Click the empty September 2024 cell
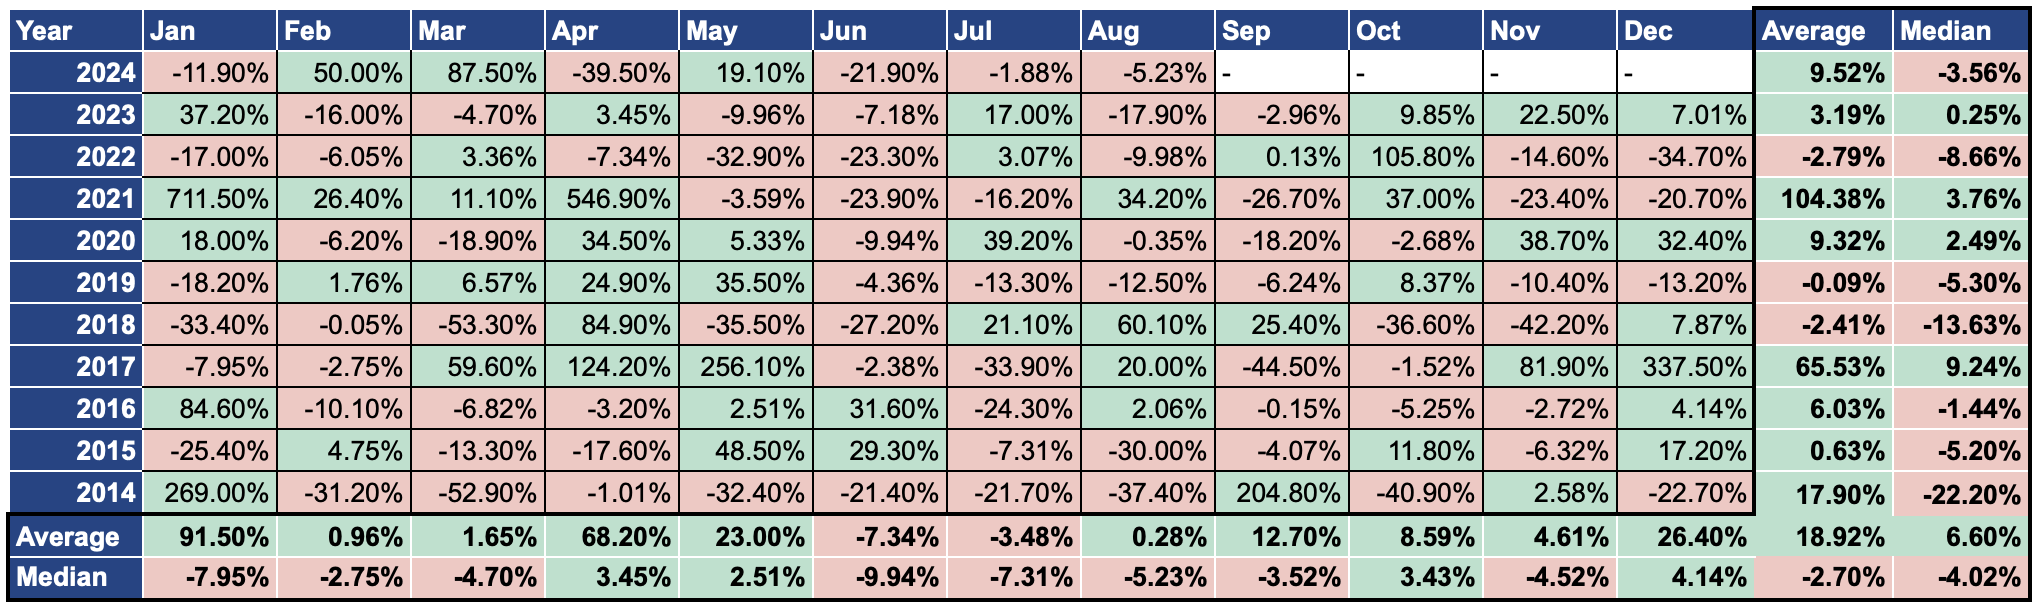Screen dimensions: 2042x608 1281,73
